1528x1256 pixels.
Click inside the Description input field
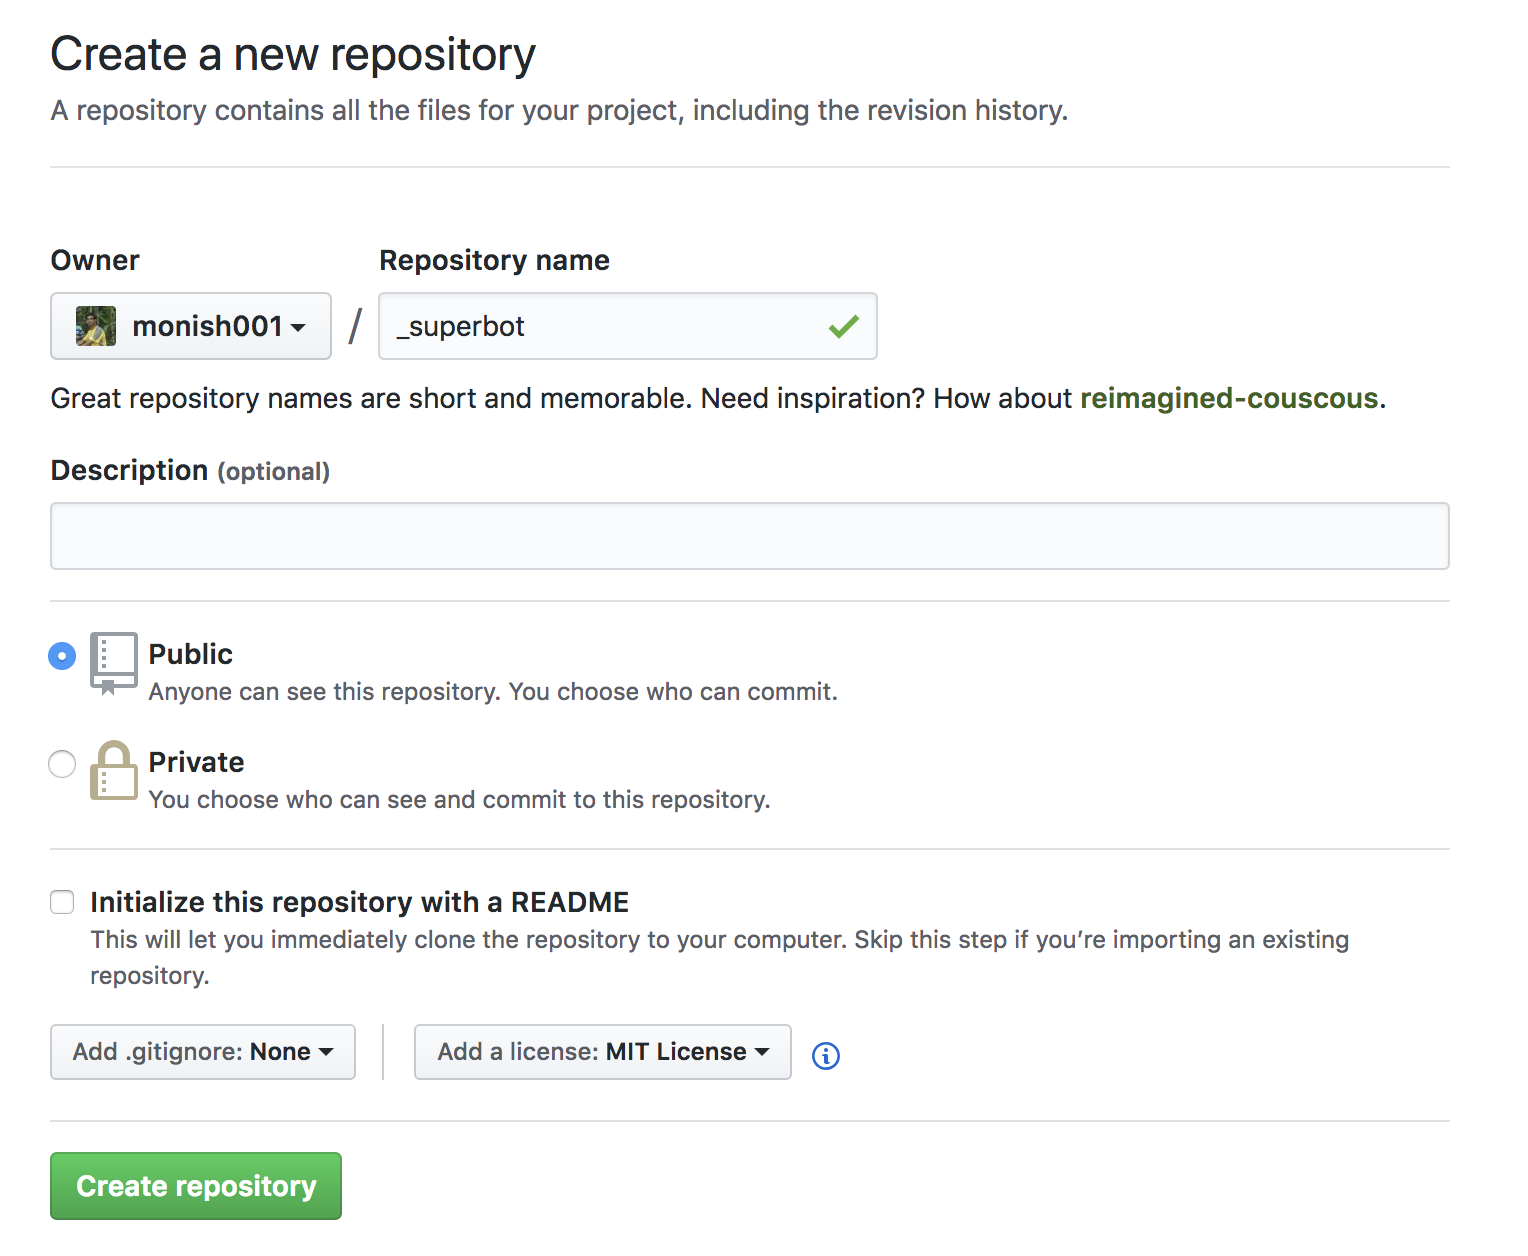pyautogui.click(x=749, y=536)
